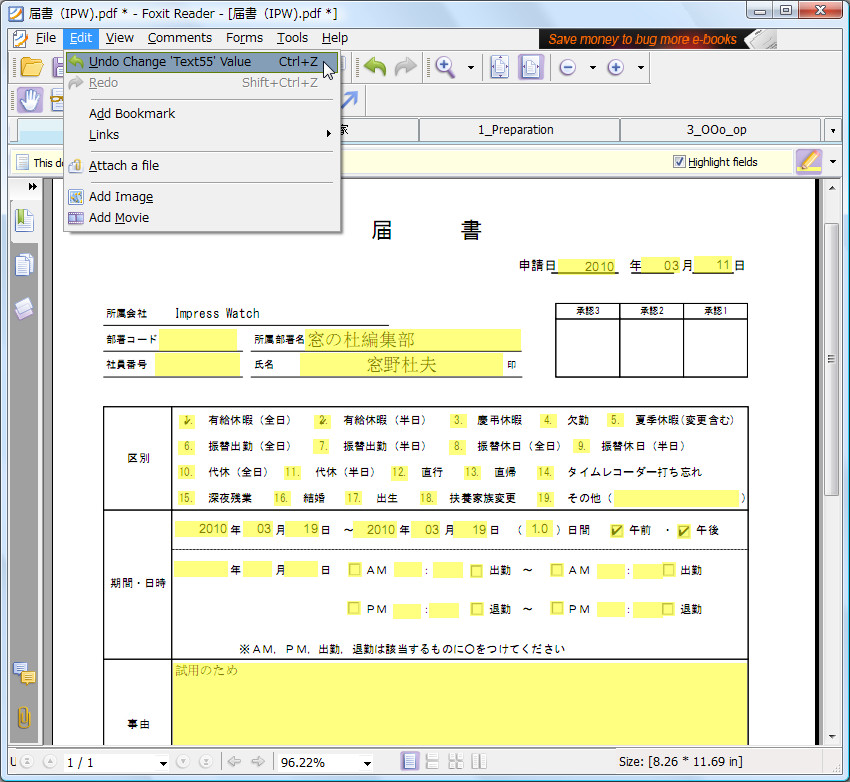Screen dimensions: 850x782
Task: Toggle the Highlight fields checkbox
Action: [679, 162]
